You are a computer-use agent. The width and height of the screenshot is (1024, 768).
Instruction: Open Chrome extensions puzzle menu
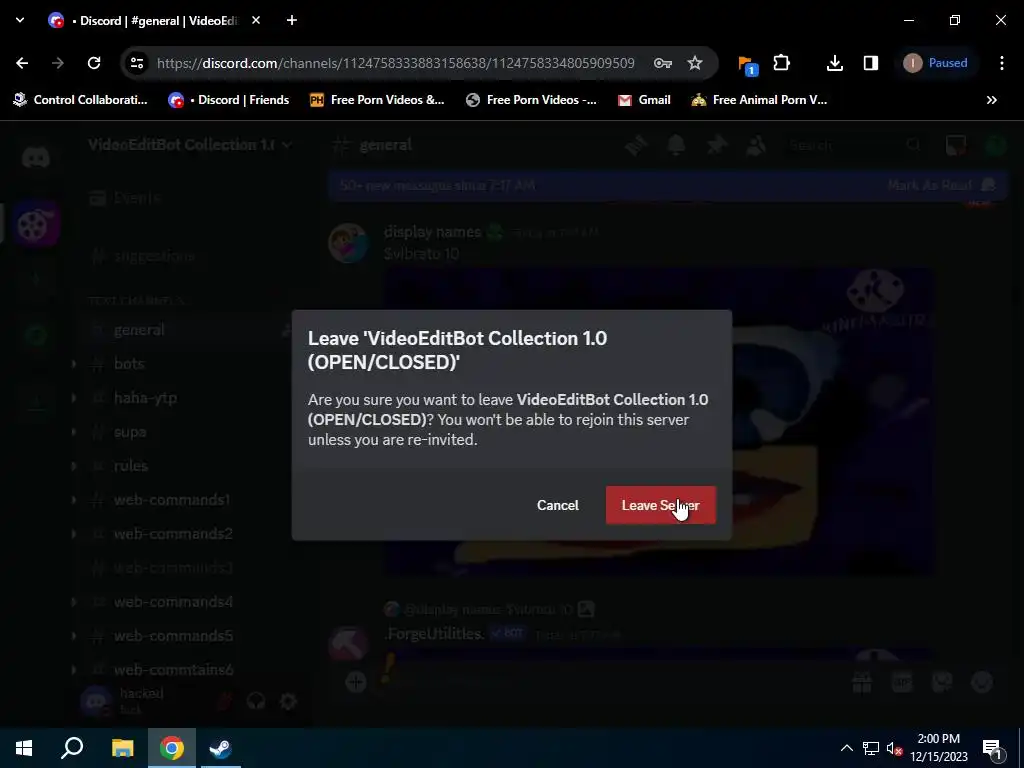pos(782,63)
